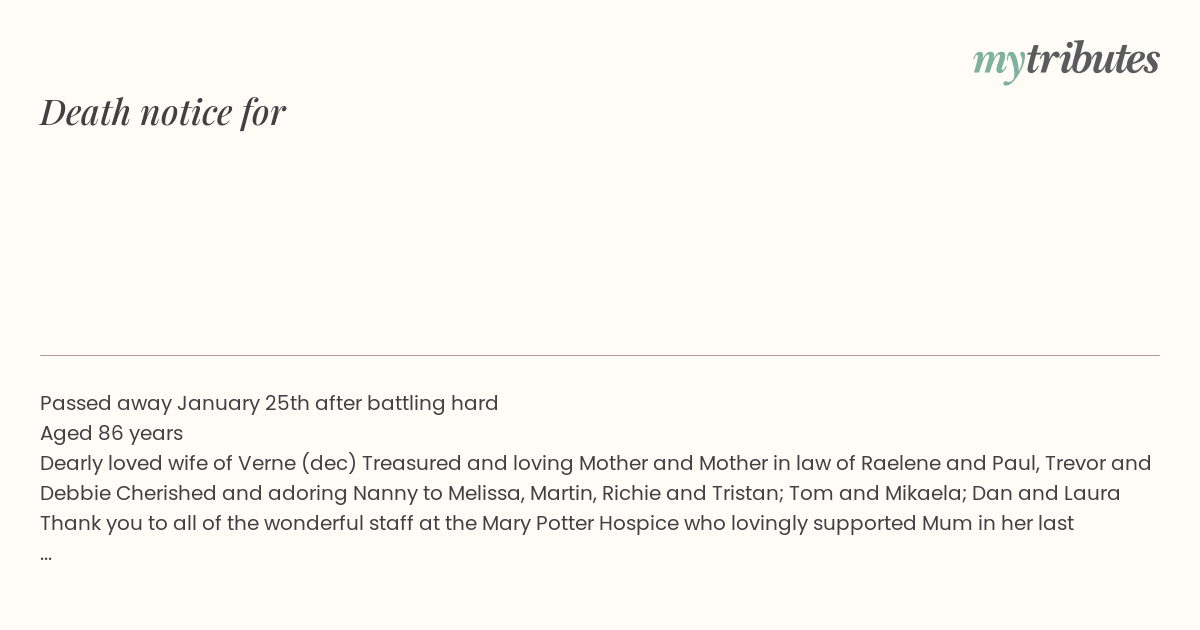This screenshot has width=1200, height=630.
Task: Click the dark "tributes" part of logo
Action: point(1093,59)
